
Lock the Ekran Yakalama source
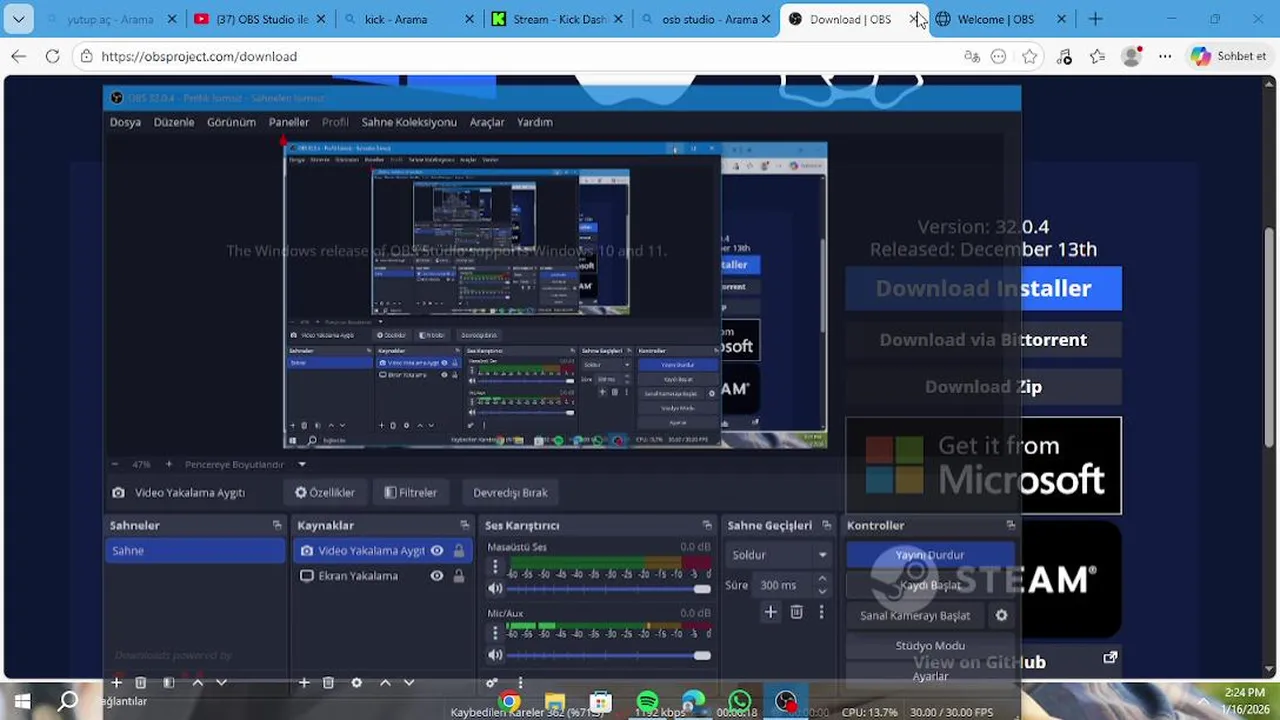[459, 575]
